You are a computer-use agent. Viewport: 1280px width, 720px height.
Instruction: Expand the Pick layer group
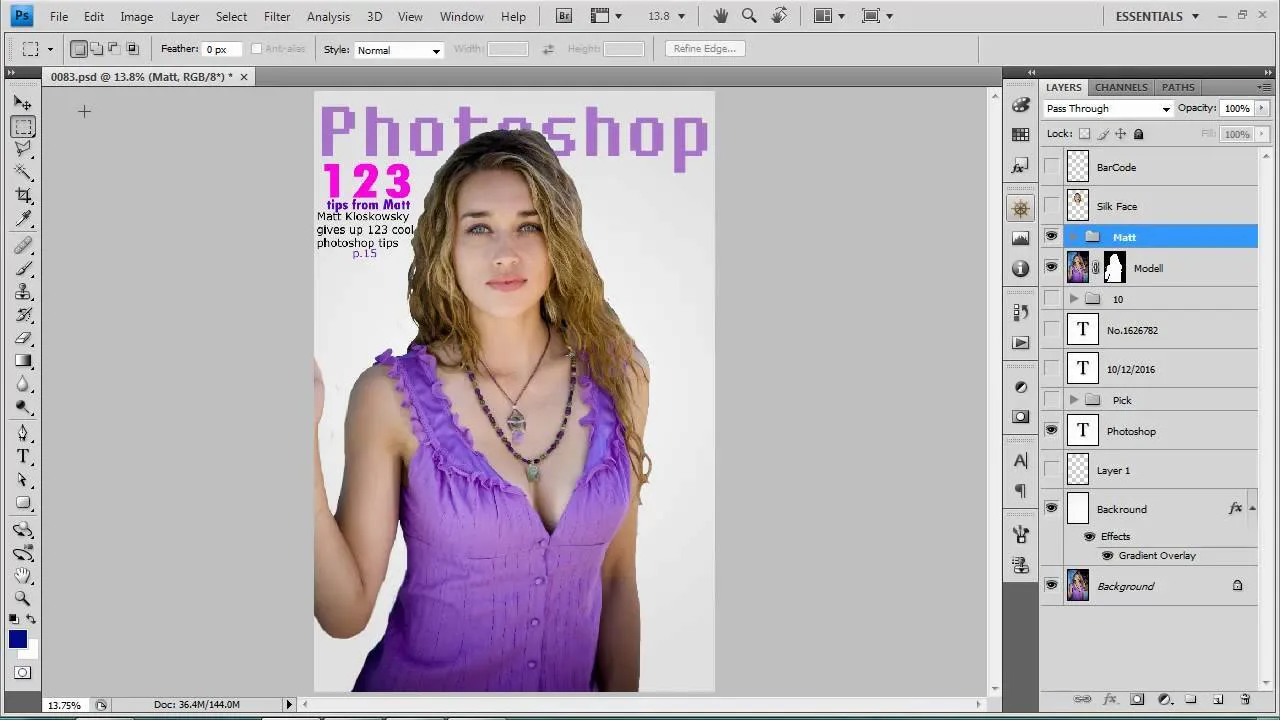(1073, 400)
